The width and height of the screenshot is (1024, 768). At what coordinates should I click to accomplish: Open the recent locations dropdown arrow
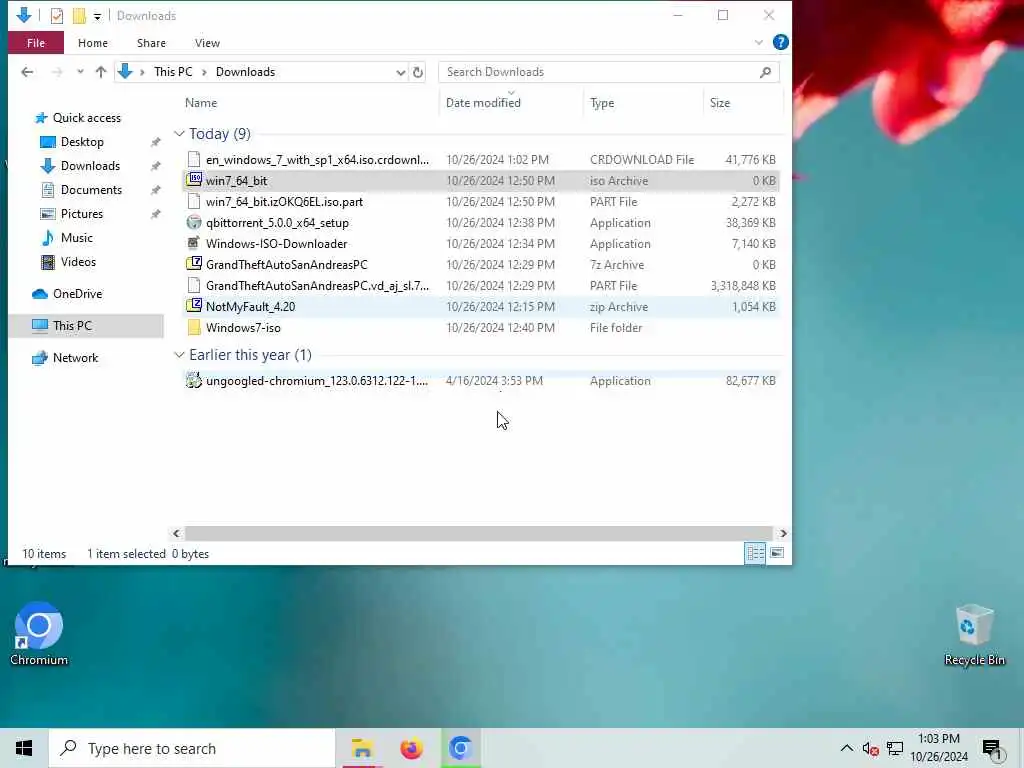tap(80, 72)
